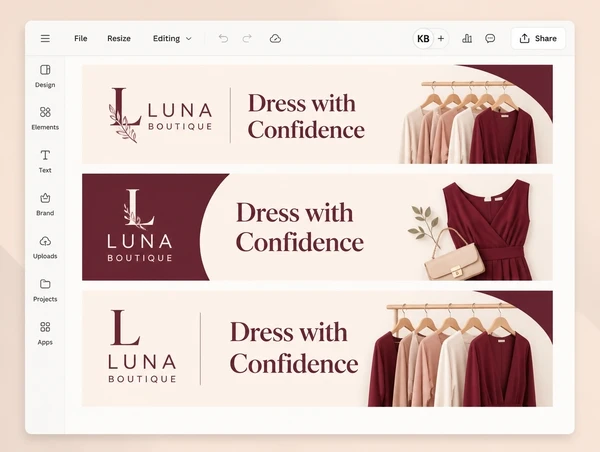Open the Brand panel

tap(45, 204)
